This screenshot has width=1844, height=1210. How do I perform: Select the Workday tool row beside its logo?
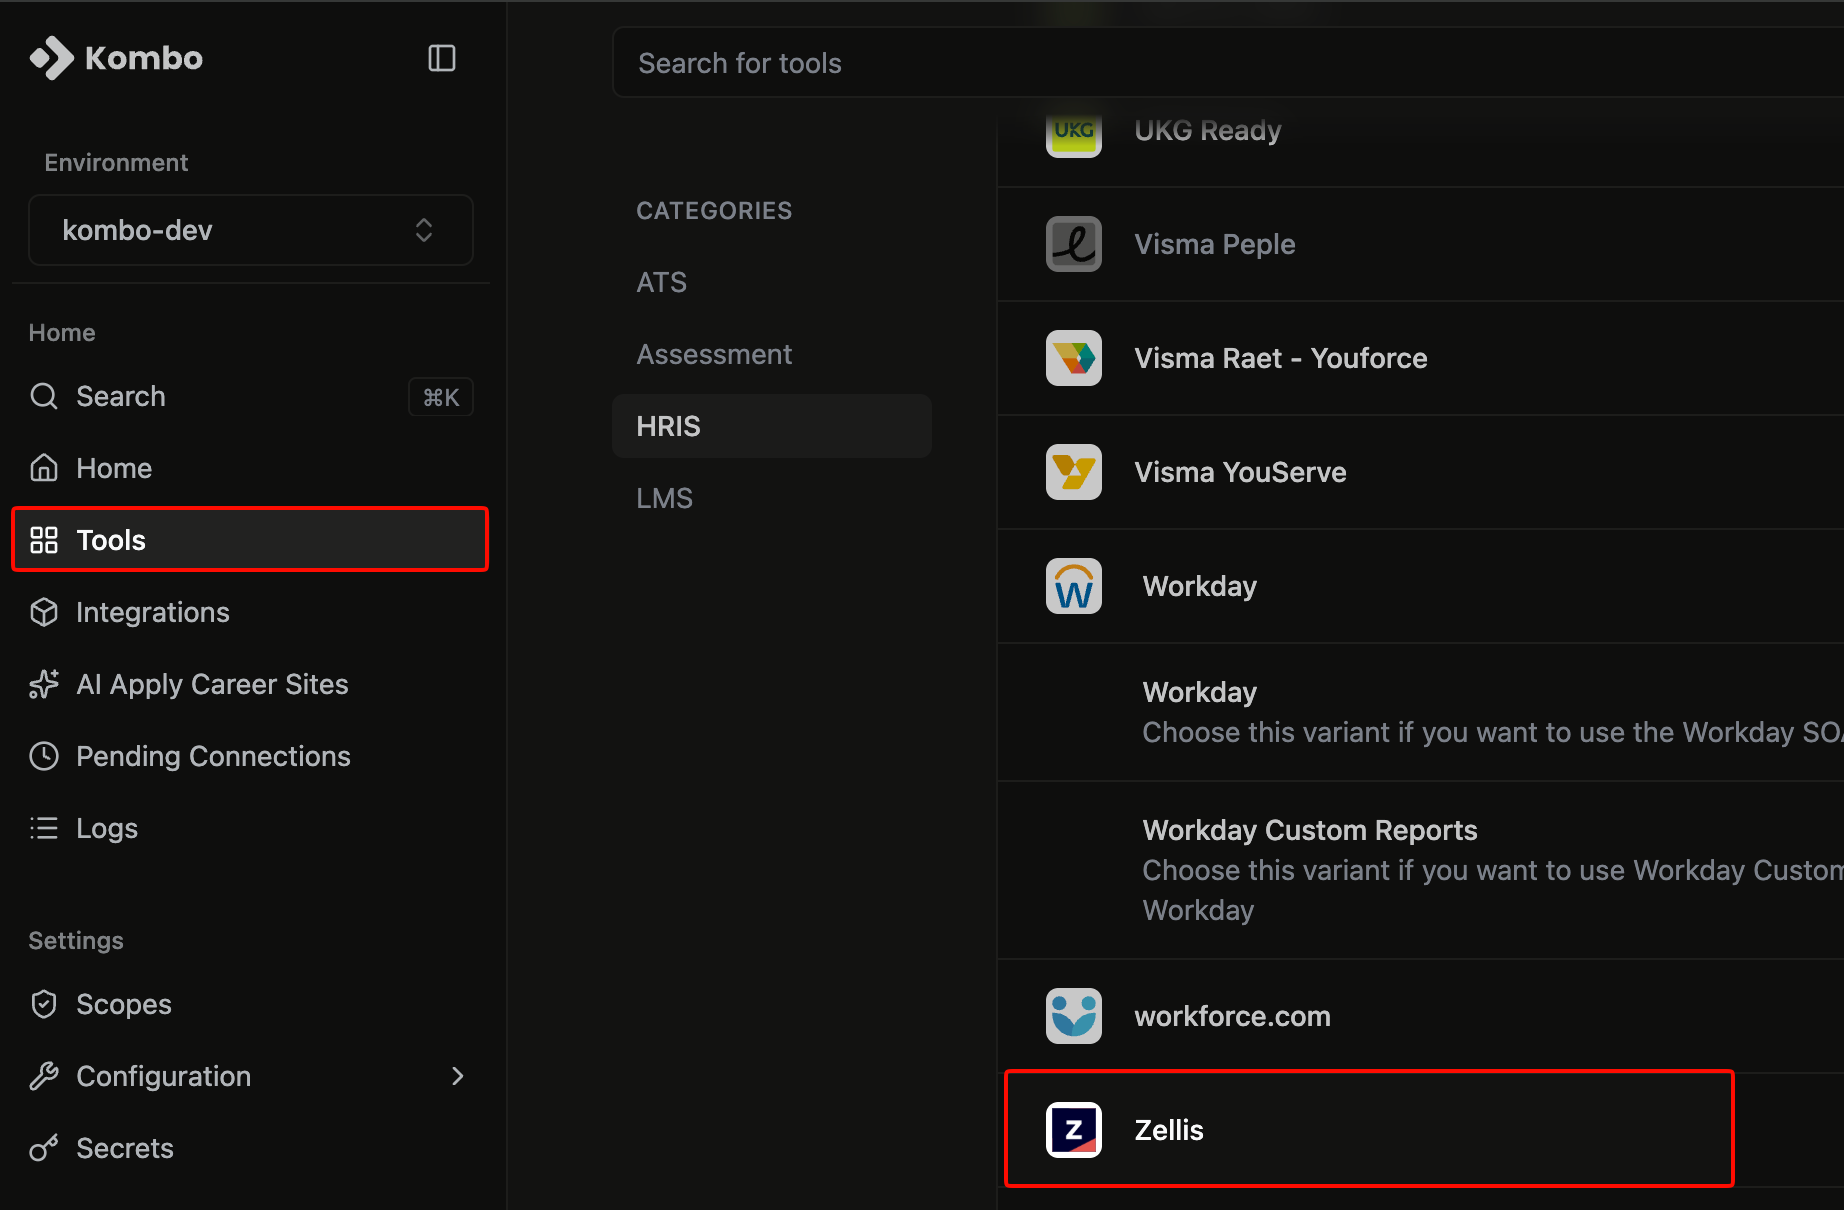click(x=1421, y=586)
